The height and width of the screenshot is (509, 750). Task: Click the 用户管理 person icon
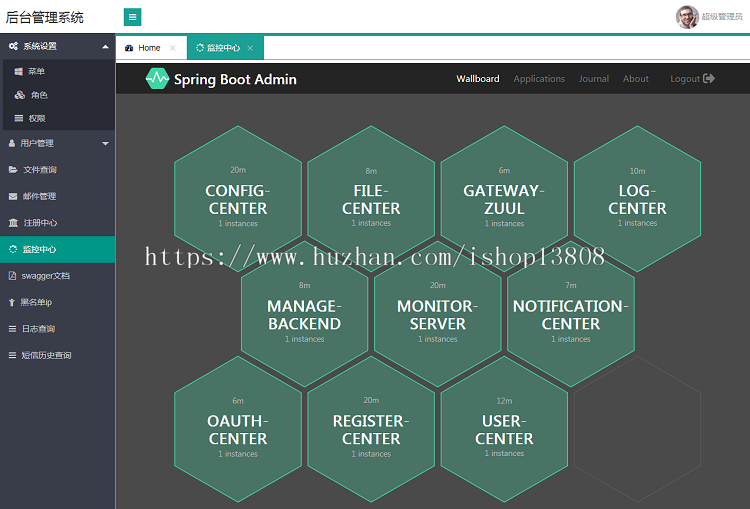tap(12, 143)
